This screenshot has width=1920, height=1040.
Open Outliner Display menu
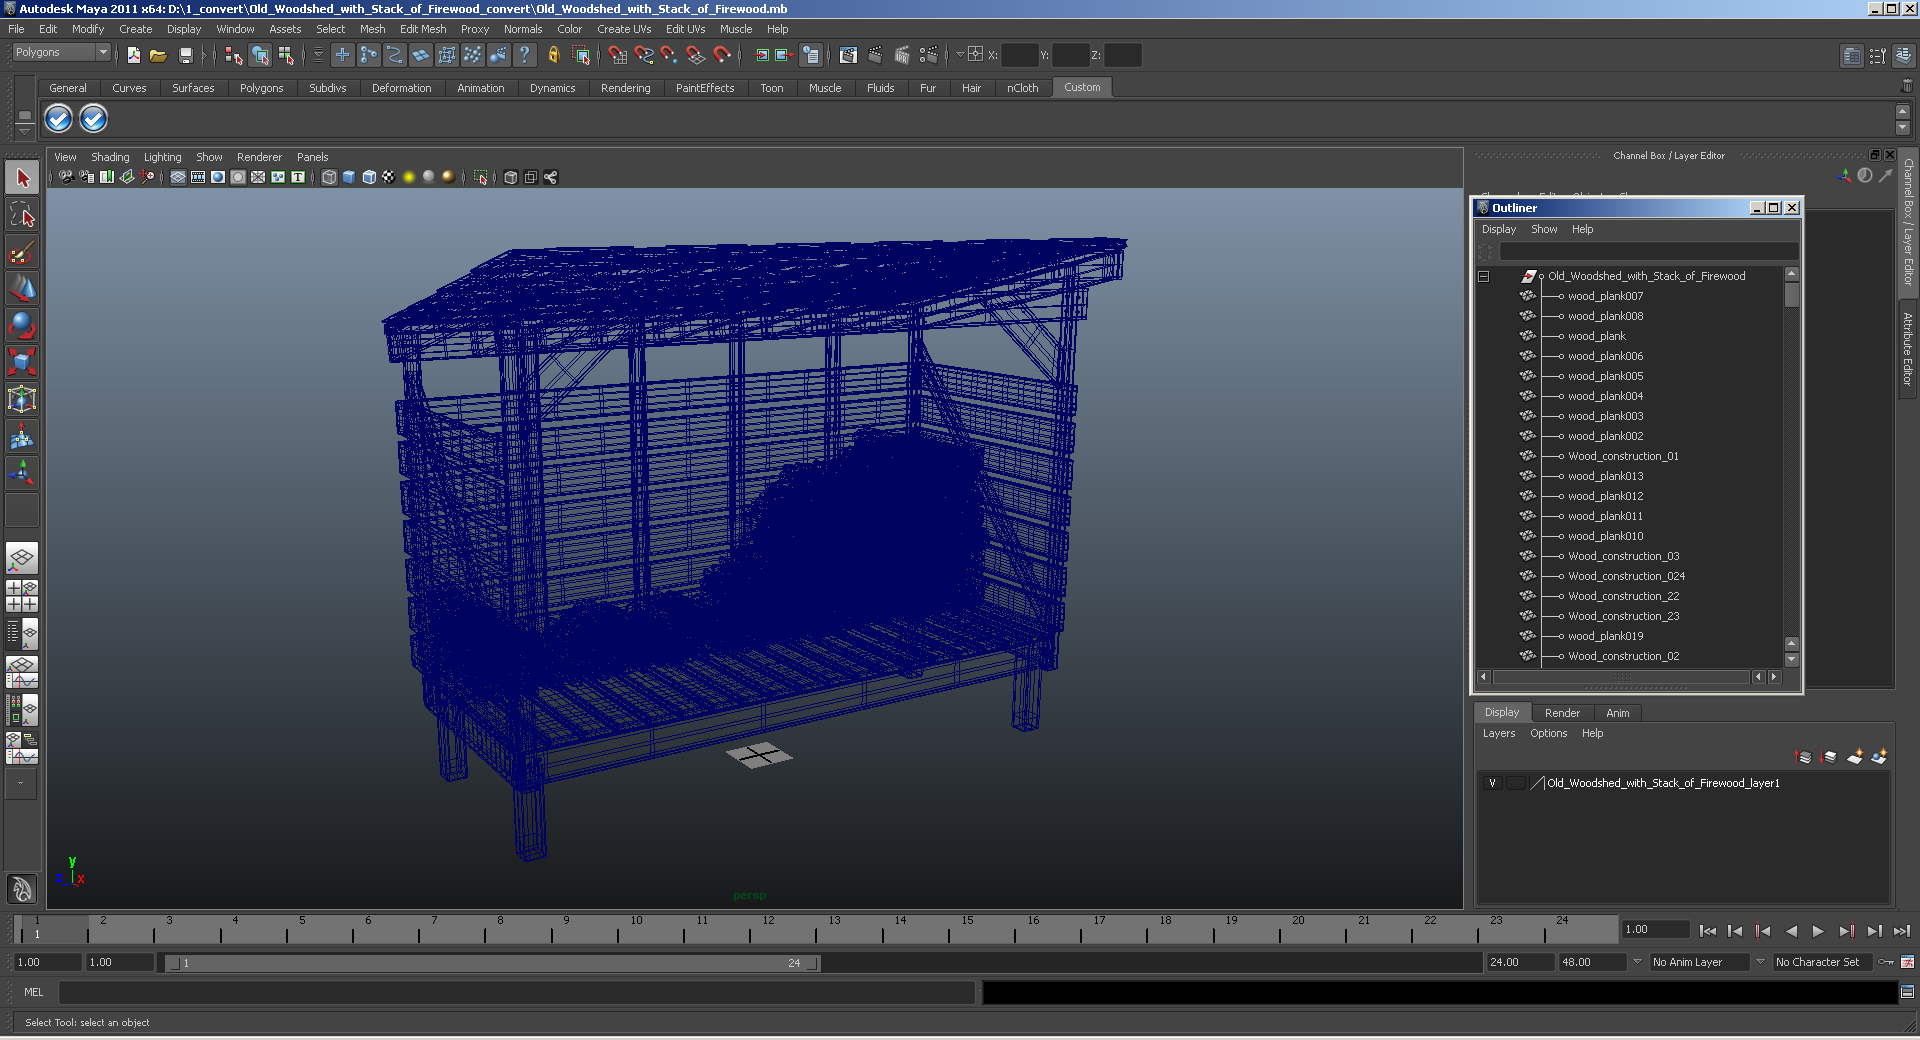(1498, 229)
